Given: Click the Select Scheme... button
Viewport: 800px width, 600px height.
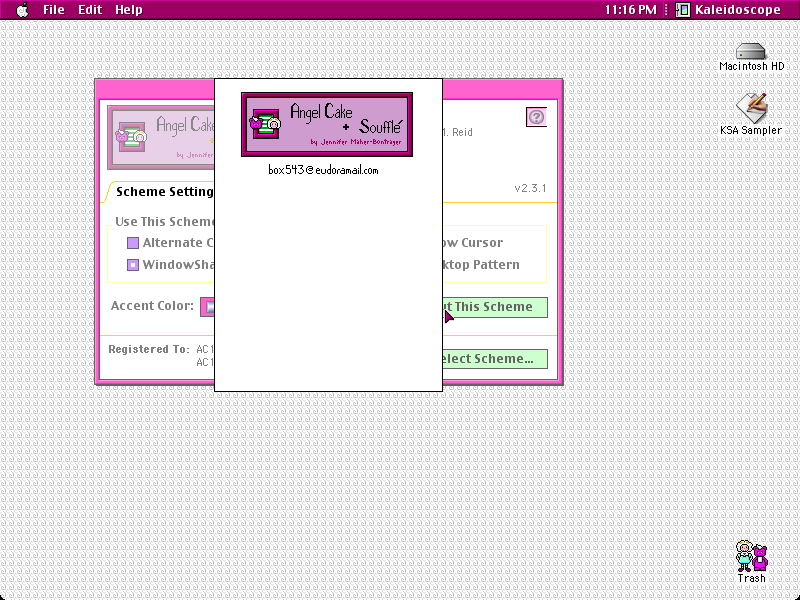Looking at the screenshot, I should point(495,359).
